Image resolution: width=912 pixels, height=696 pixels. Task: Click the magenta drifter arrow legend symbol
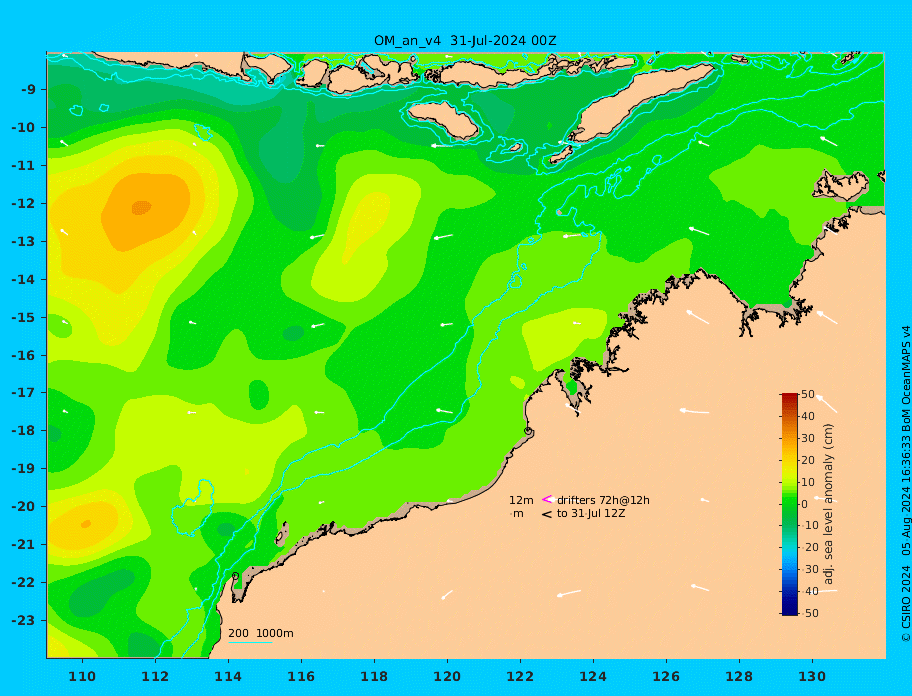pos(547,499)
